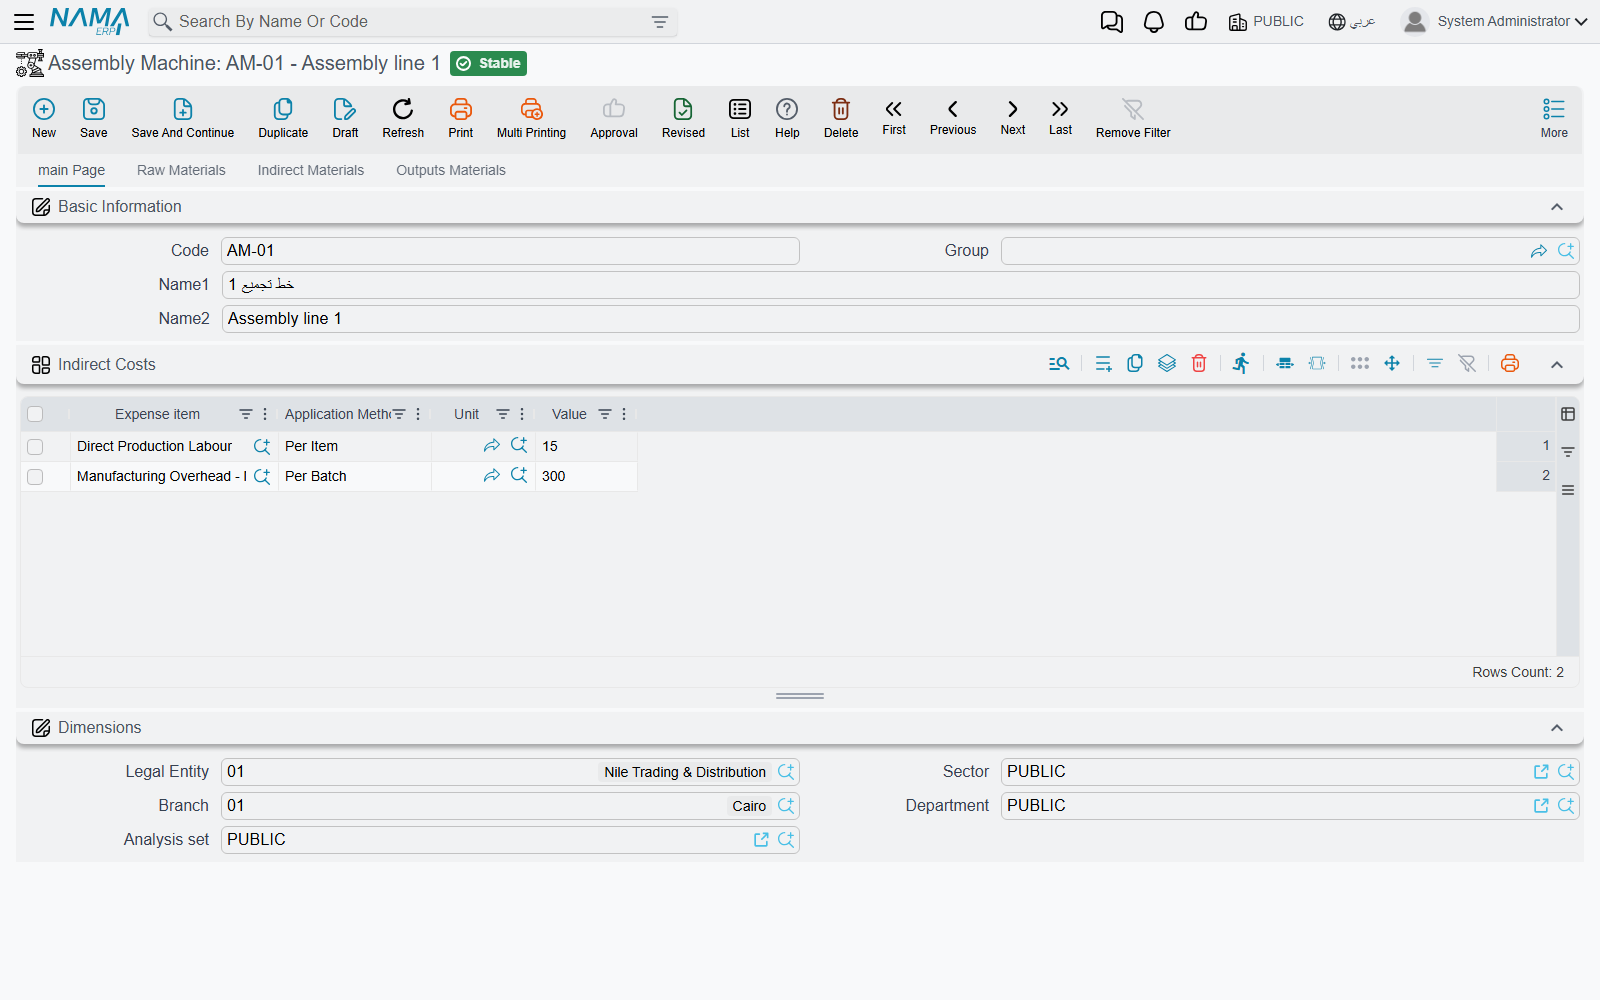Open the chat messages icon in header
Screen dimensions: 1600x1000
pos(1111,22)
